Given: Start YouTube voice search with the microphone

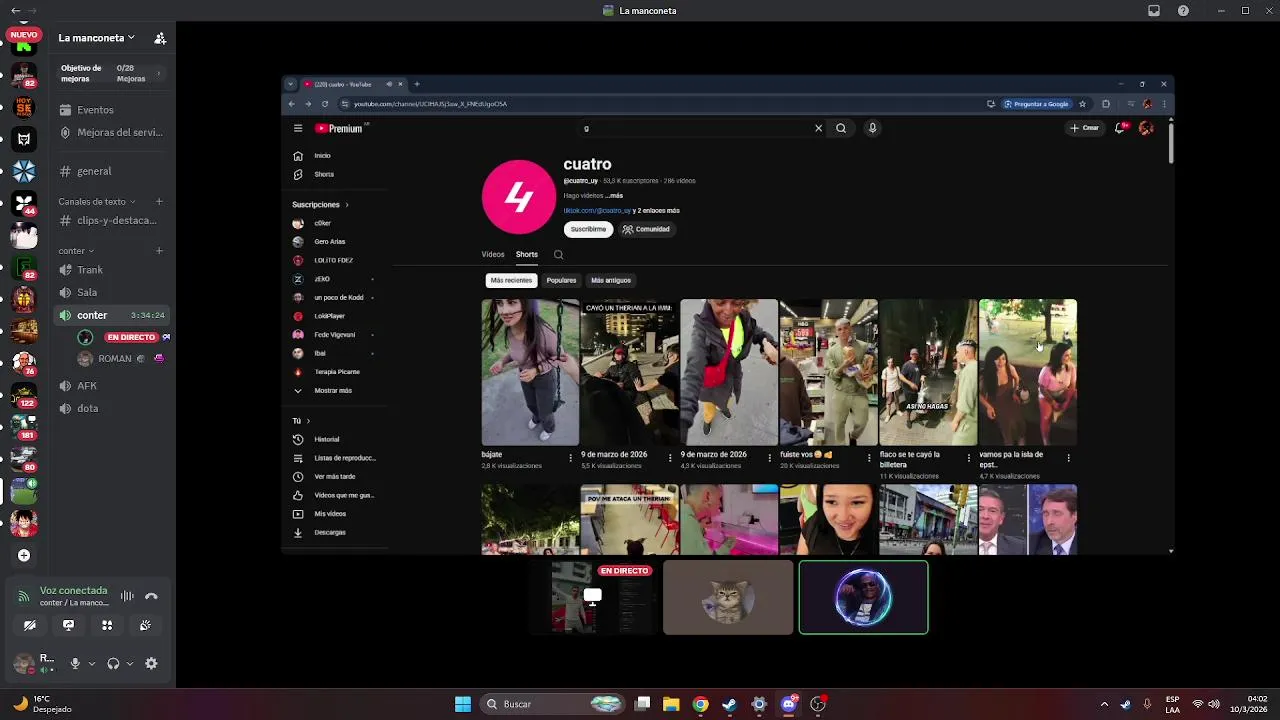Looking at the screenshot, I should (872, 128).
